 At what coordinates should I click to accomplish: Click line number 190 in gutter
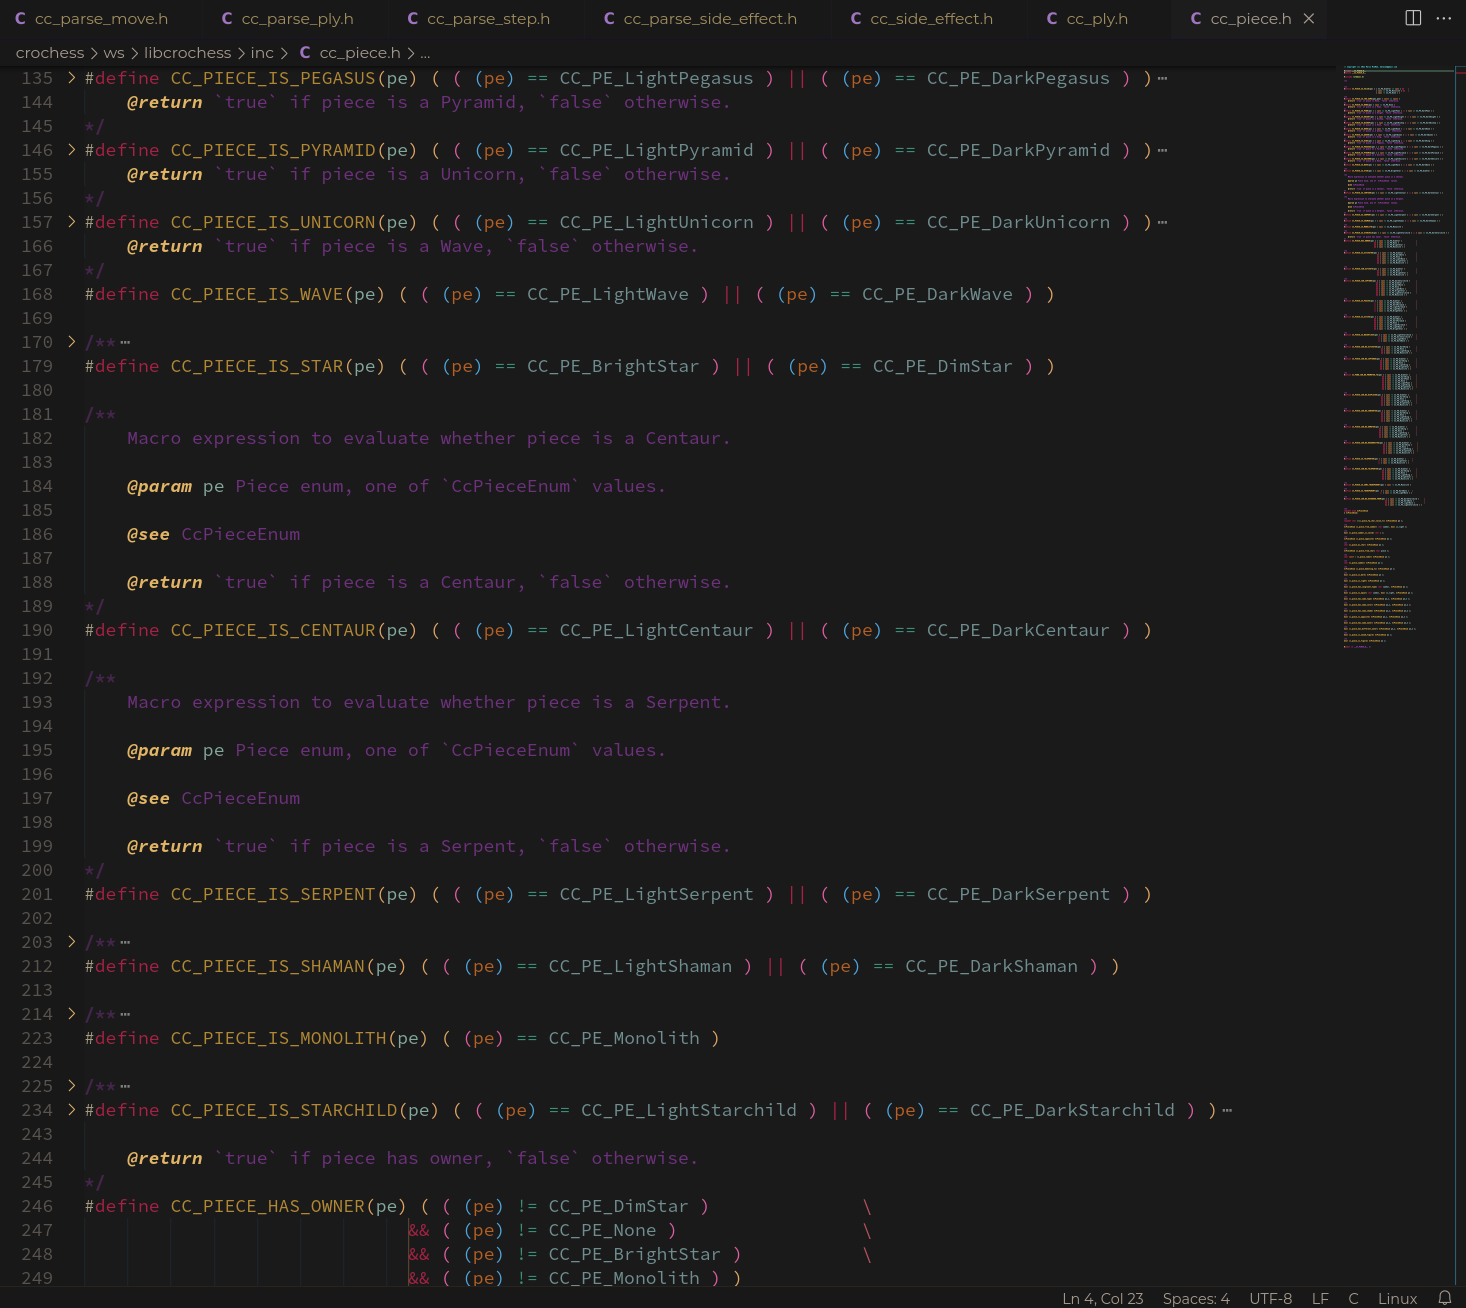coord(37,630)
